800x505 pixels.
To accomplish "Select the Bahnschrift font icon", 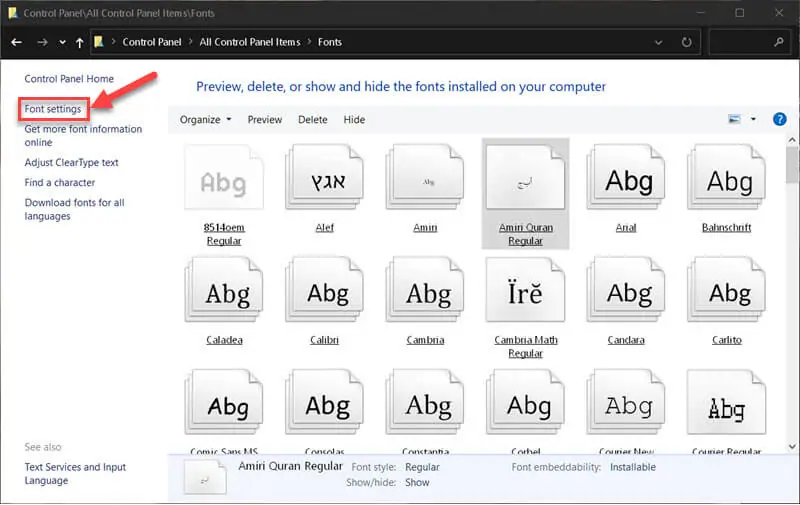I will (x=727, y=177).
